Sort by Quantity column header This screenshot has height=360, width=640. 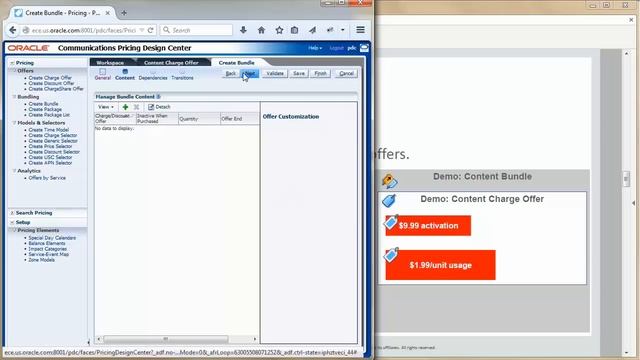point(199,119)
